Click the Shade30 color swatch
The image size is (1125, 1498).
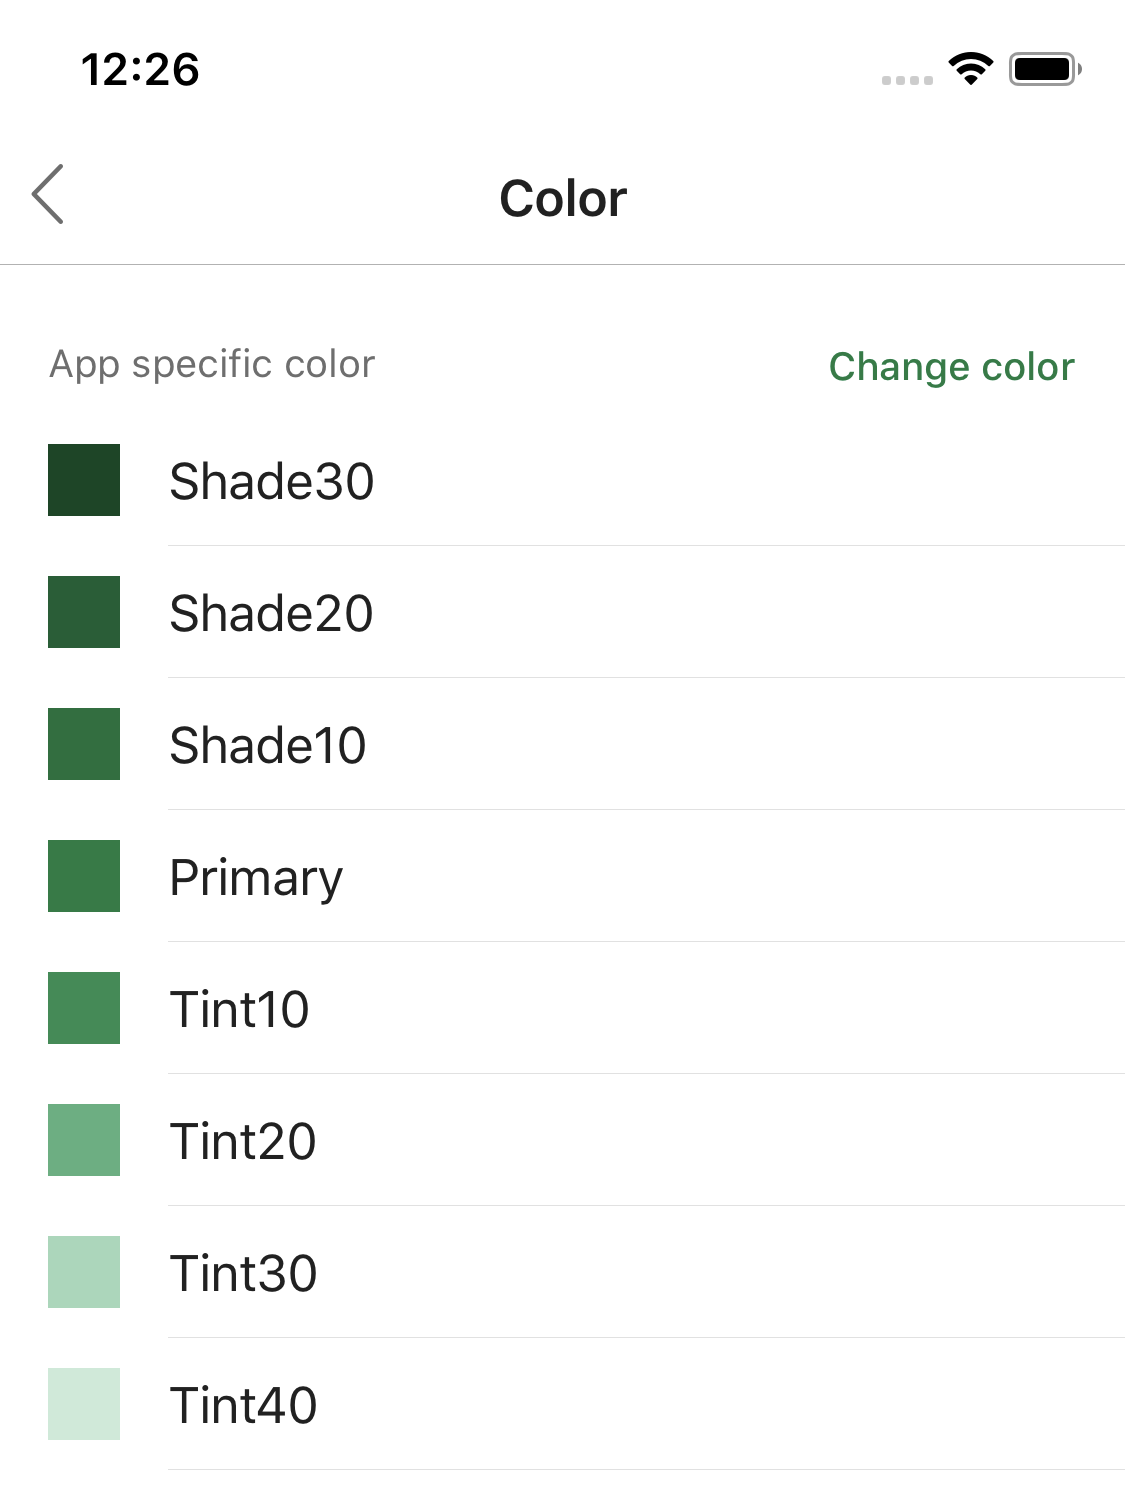point(83,481)
